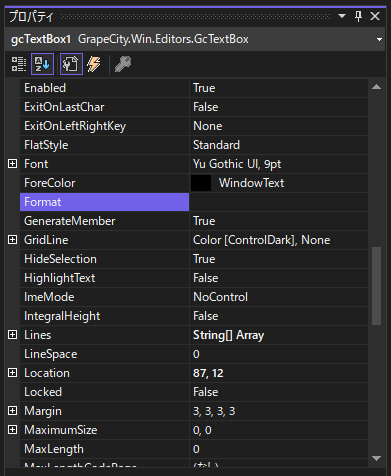
Task: Expand the Location property
Action: click(12, 373)
